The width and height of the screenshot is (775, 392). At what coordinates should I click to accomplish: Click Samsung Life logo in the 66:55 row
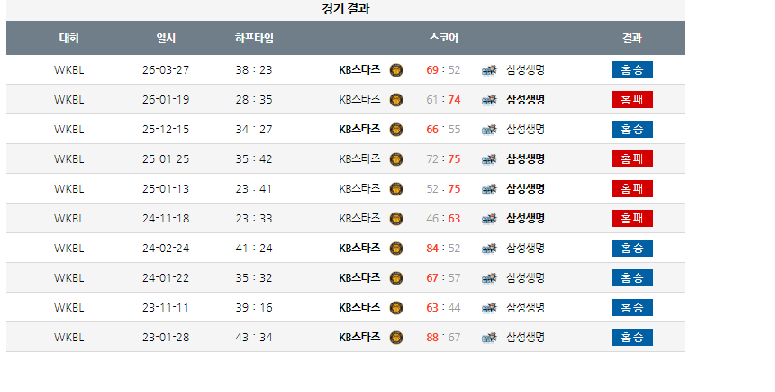489,130
